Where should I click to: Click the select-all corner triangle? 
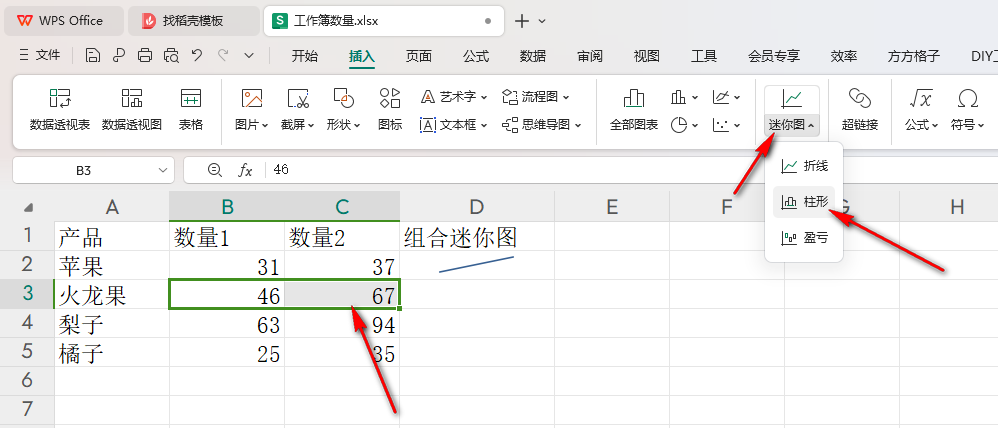28,207
